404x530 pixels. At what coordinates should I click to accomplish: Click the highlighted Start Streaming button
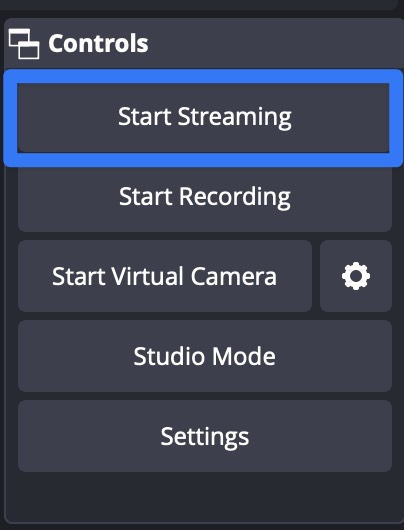pos(203,118)
